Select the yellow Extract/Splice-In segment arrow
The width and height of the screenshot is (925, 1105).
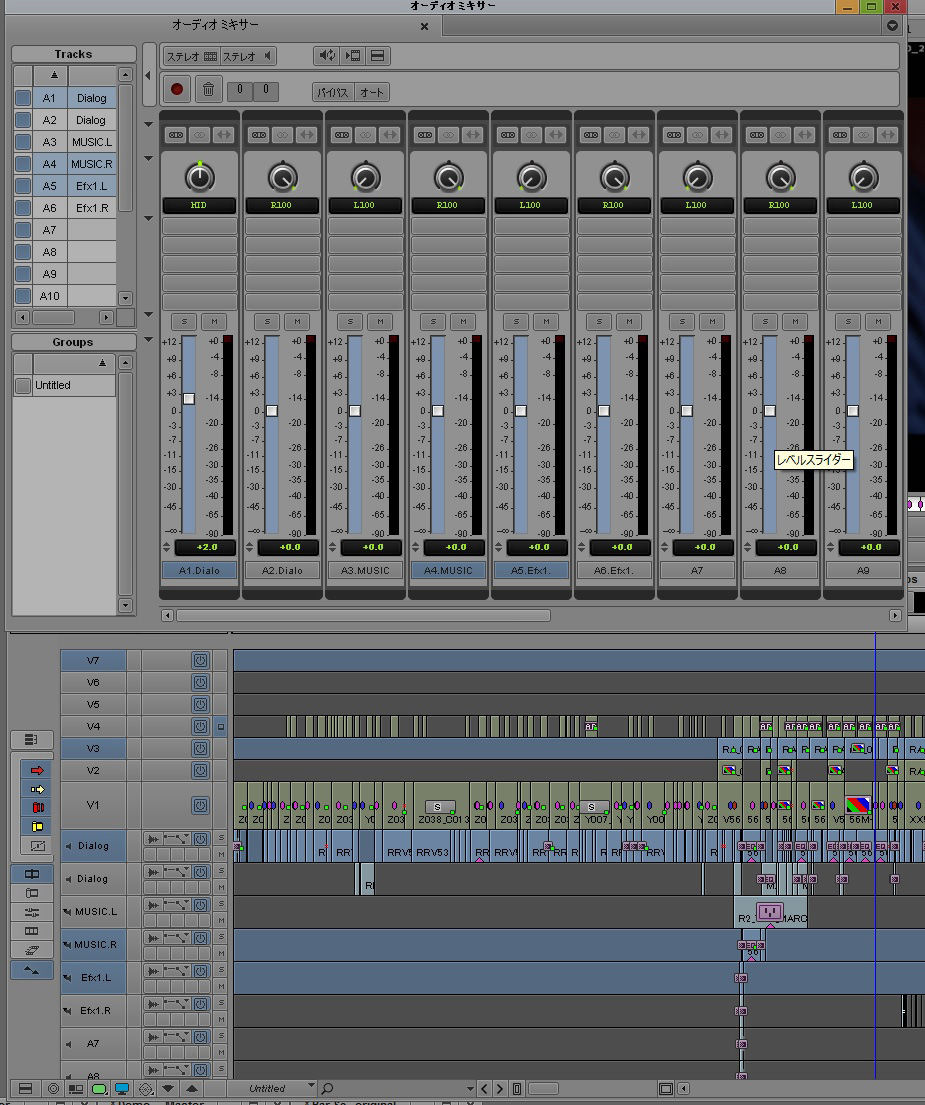pos(38,789)
